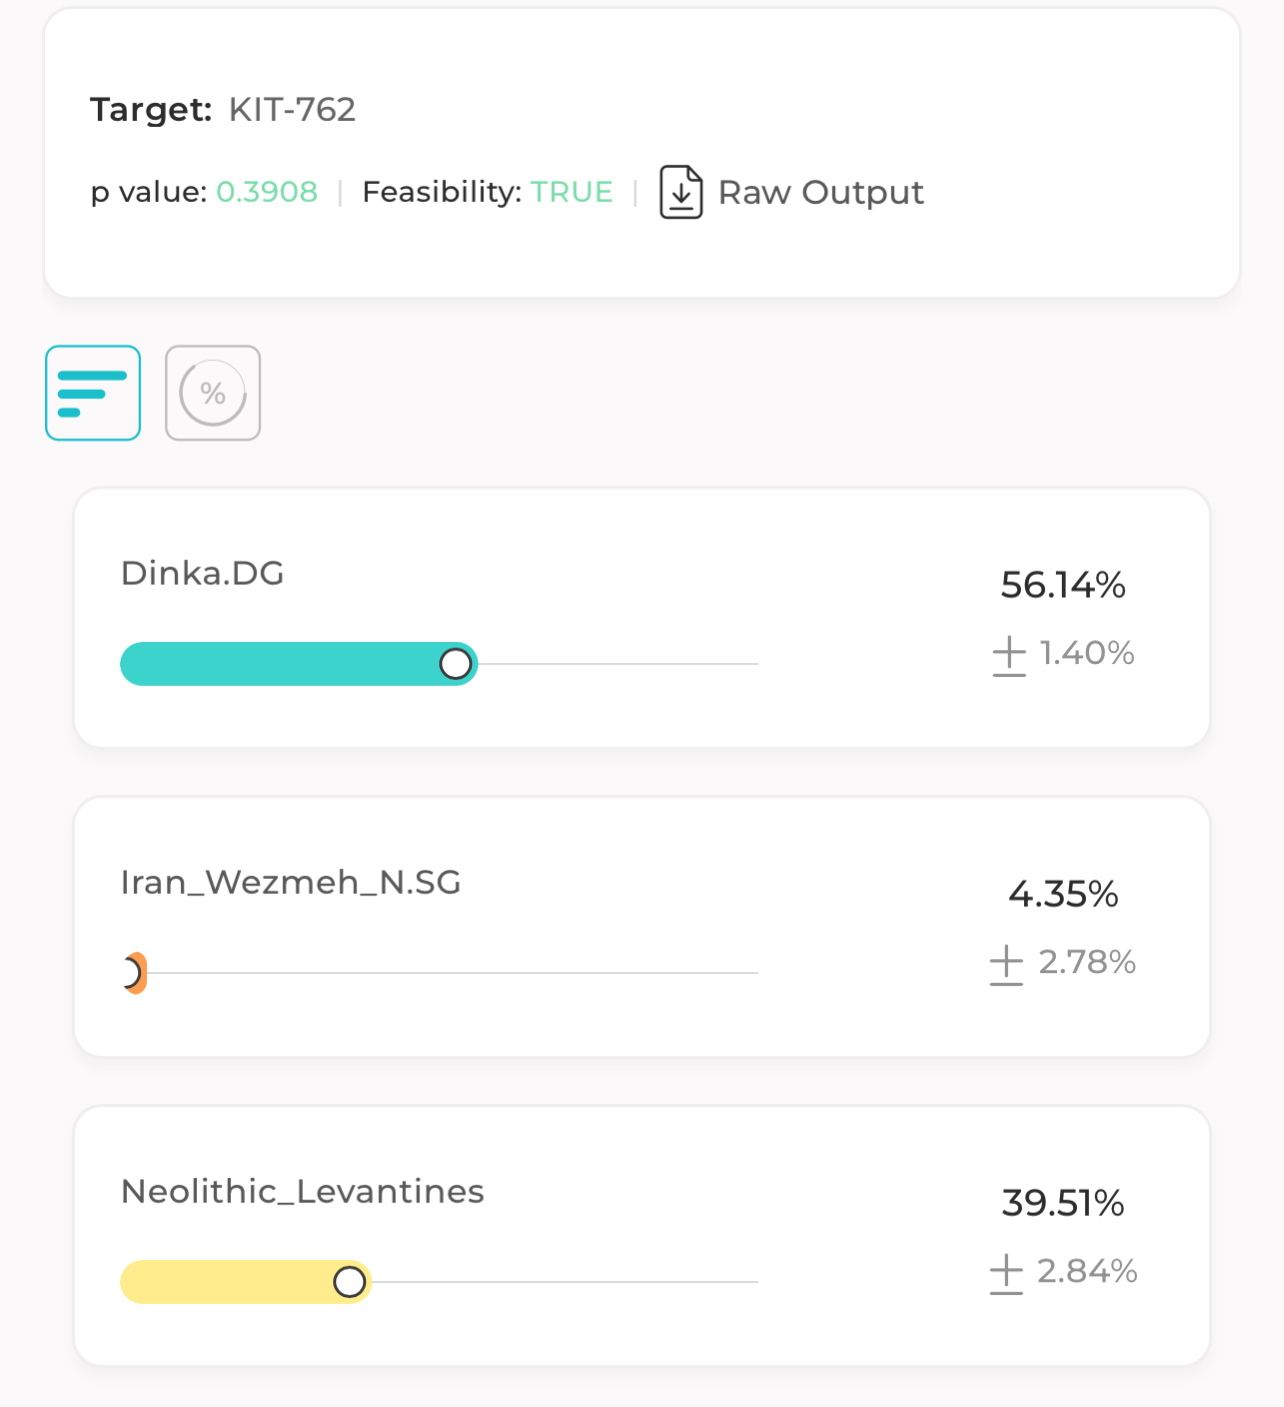Select the Neolithic_Levantines source label

pyautogui.click(x=302, y=1191)
